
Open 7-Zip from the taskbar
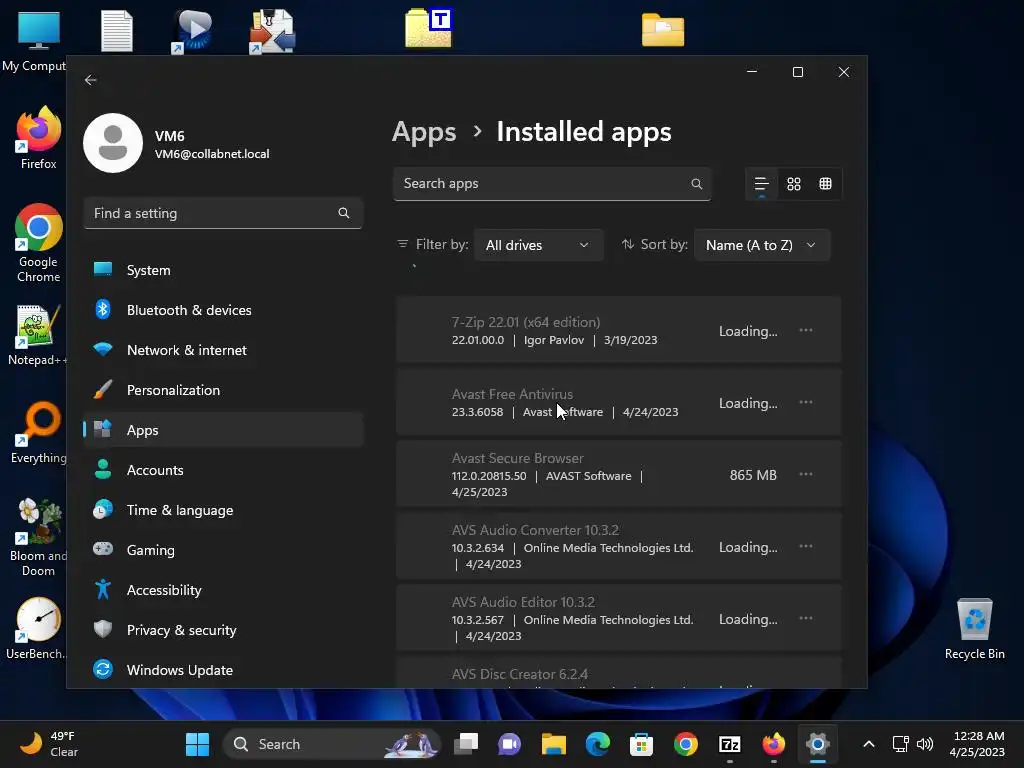(x=729, y=744)
